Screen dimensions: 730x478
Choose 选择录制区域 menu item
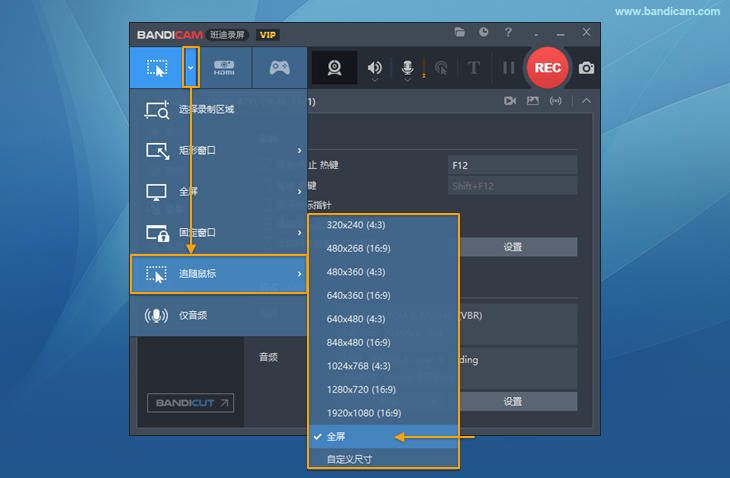(x=218, y=110)
